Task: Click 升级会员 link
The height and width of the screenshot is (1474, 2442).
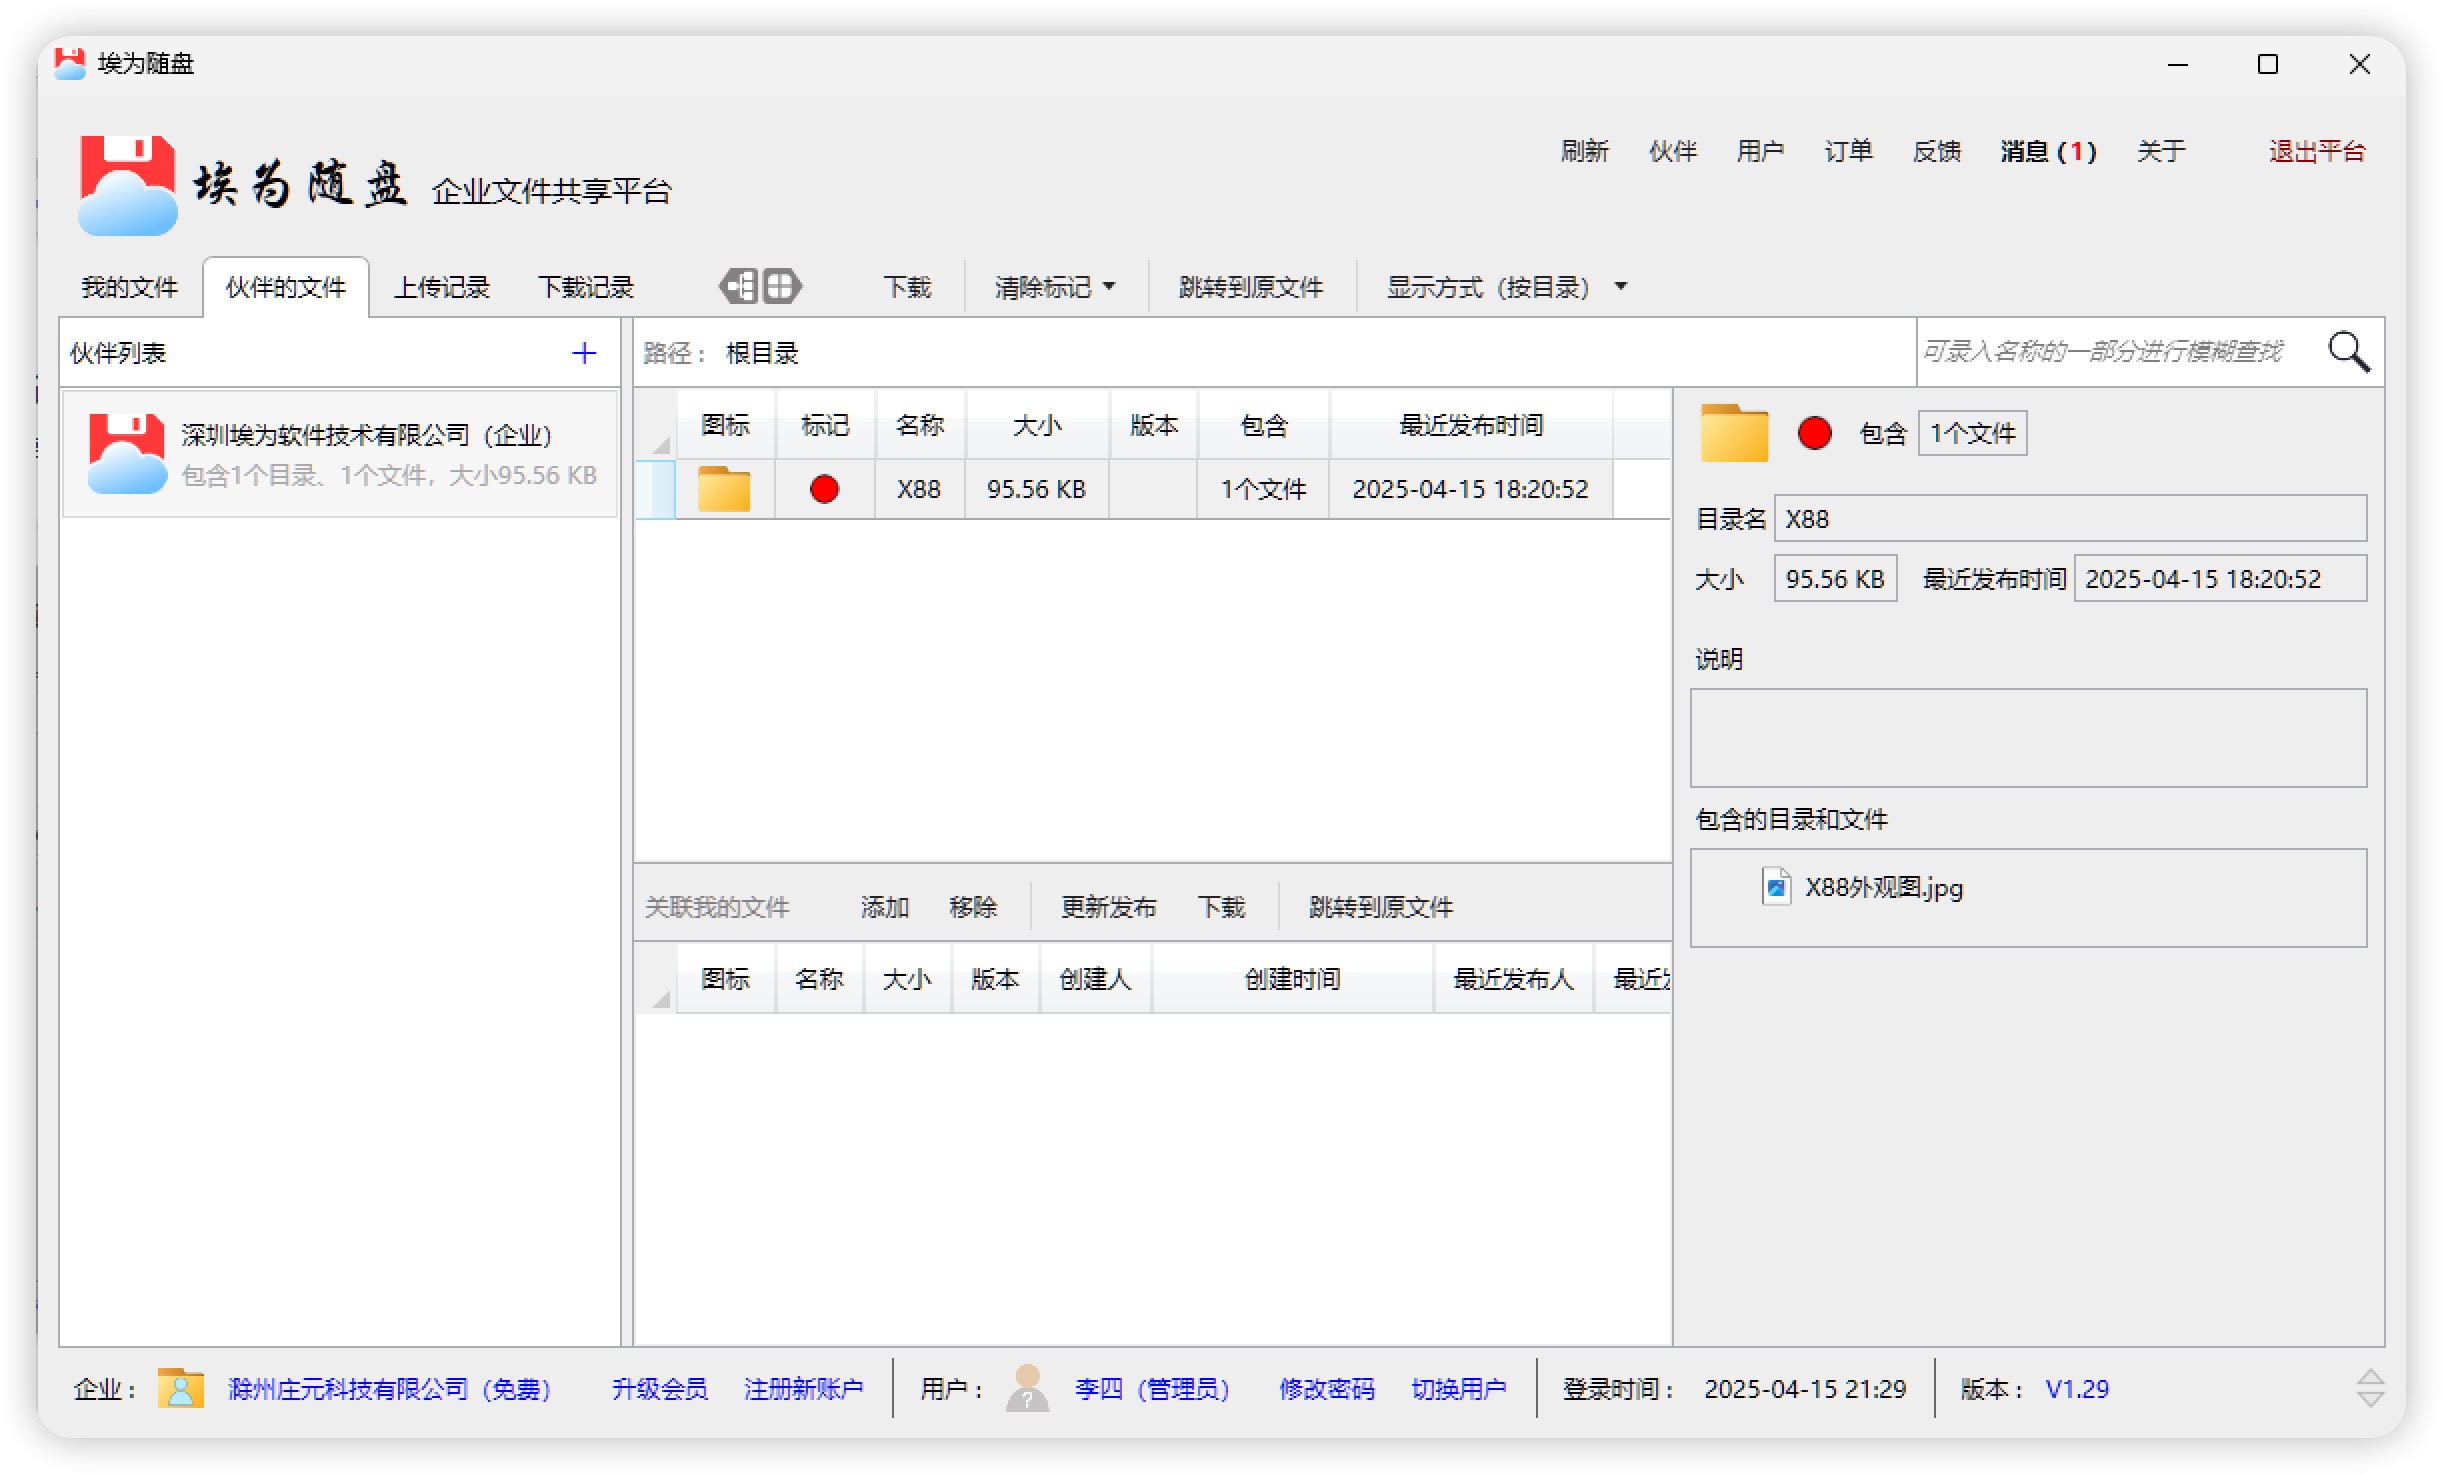Action: tap(659, 1388)
